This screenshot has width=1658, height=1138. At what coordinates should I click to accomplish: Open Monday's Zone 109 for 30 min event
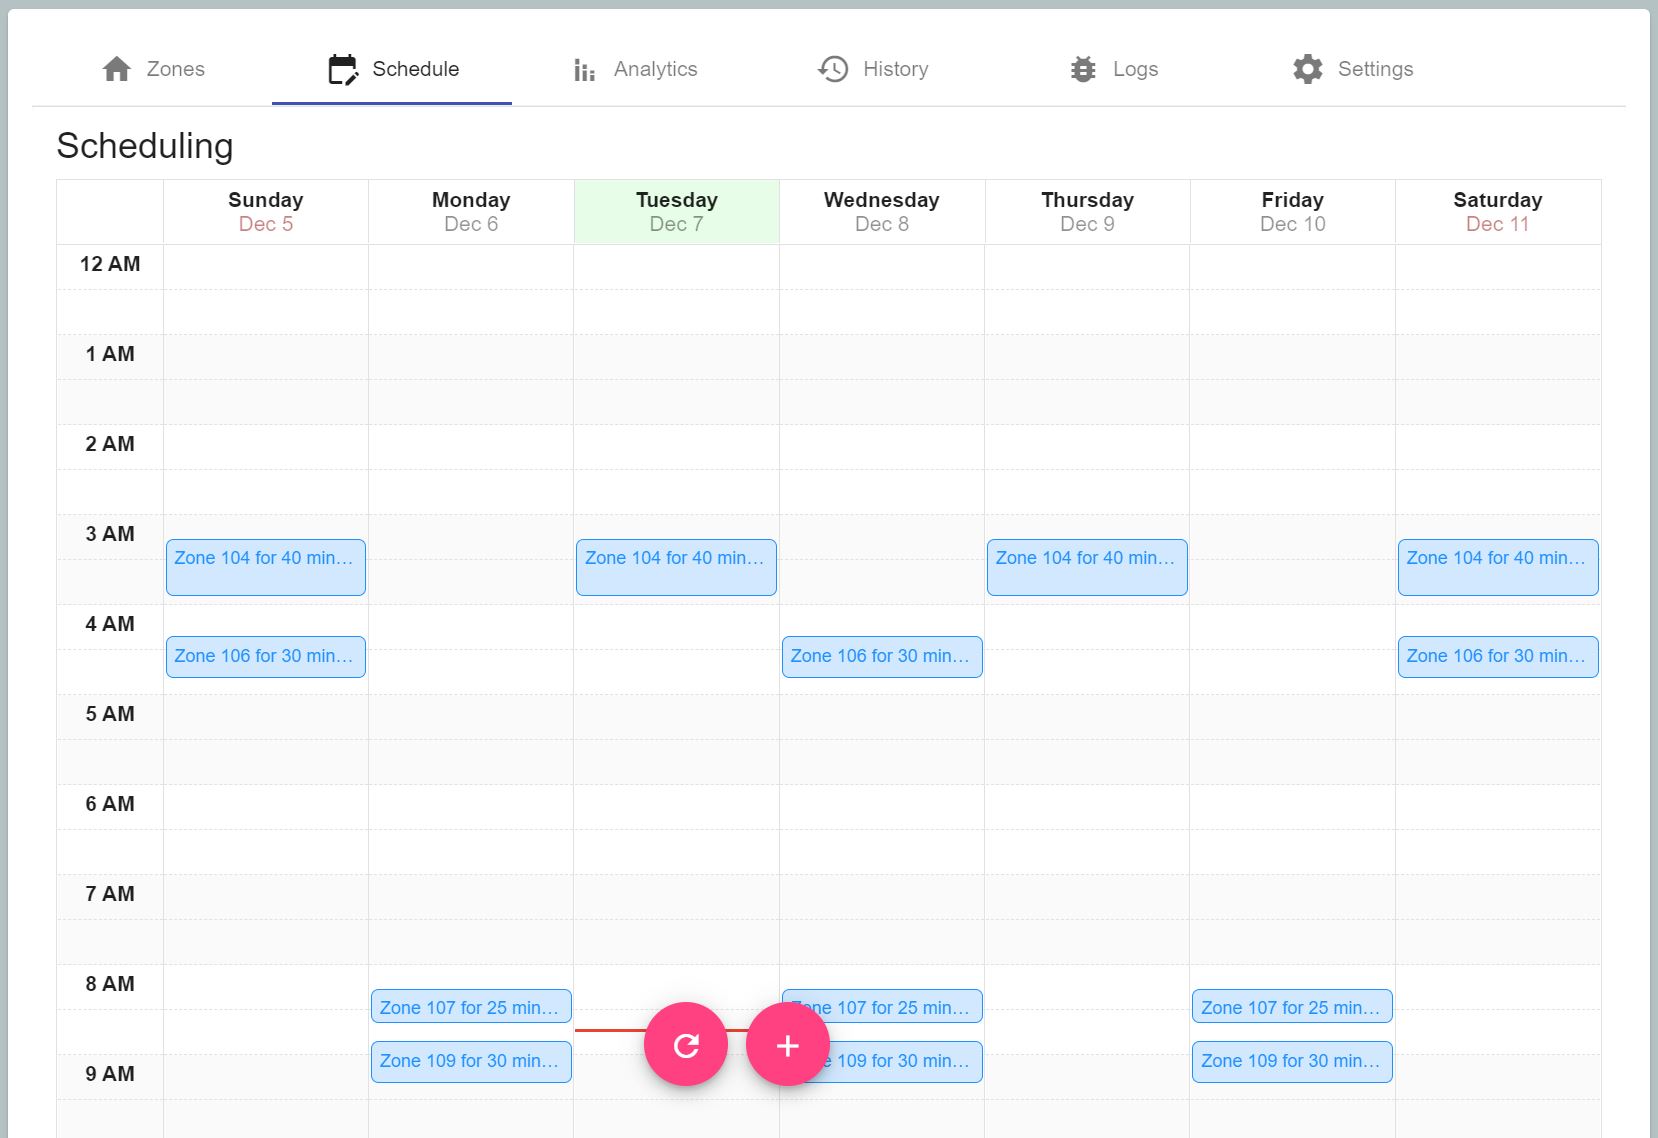[x=471, y=1061]
